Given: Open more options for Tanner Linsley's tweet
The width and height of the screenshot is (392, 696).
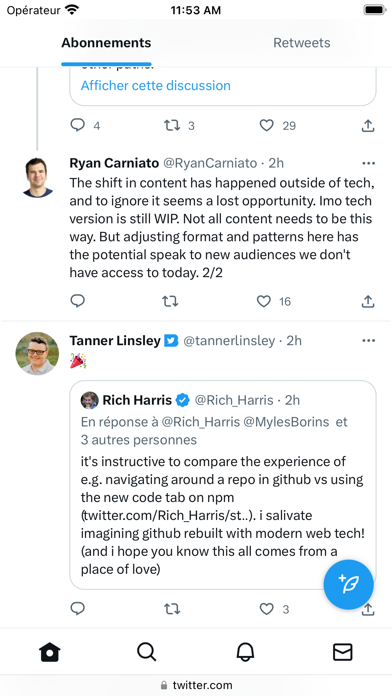Looking at the screenshot, I should coord(368,341).
